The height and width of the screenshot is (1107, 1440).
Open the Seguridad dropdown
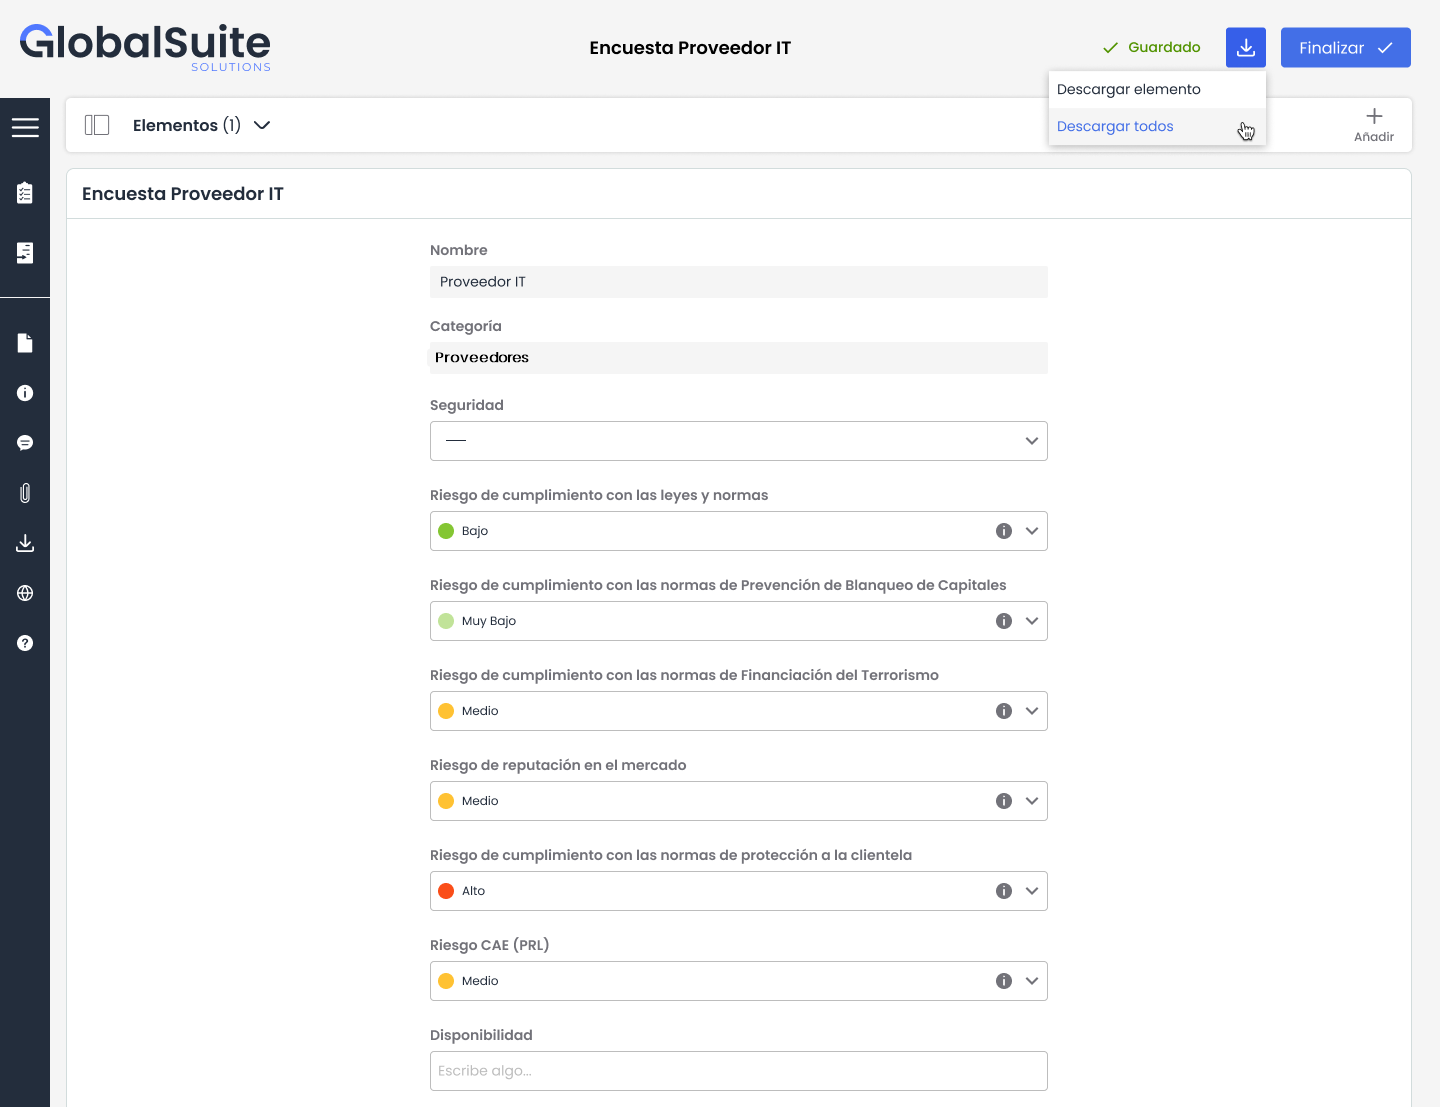click(x=738, y=441)
